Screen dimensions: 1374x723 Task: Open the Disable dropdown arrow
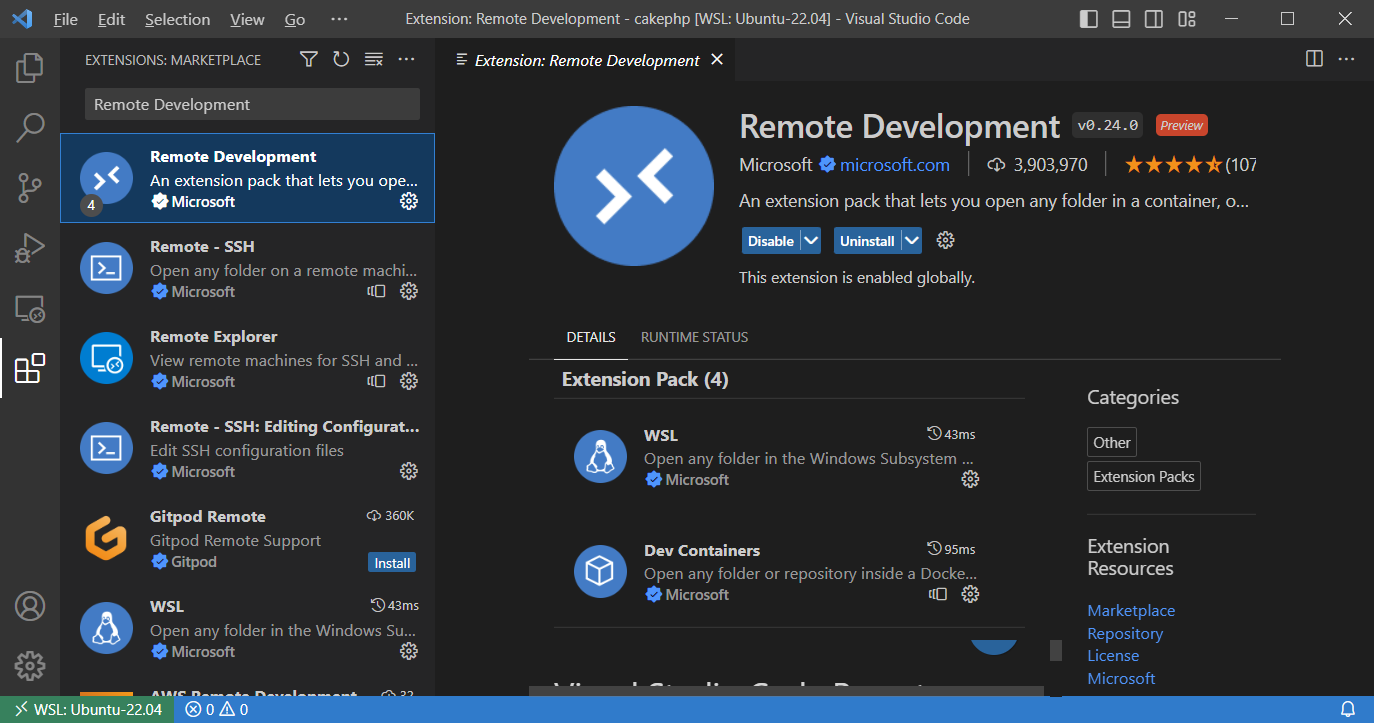click(810, 240)
